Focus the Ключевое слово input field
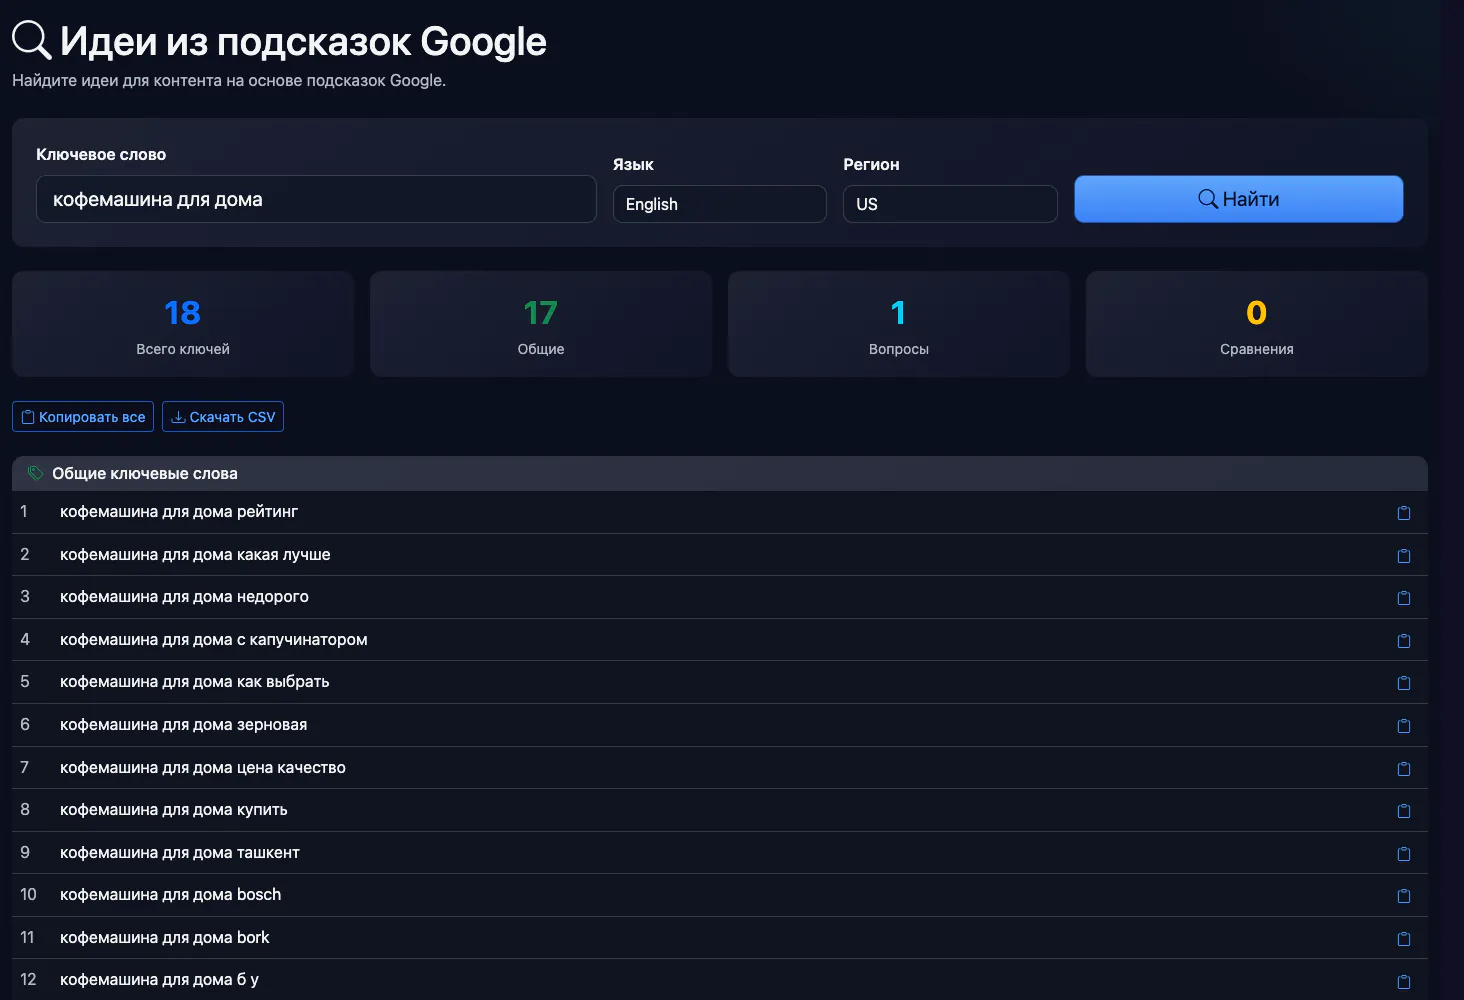 point(316,199)
